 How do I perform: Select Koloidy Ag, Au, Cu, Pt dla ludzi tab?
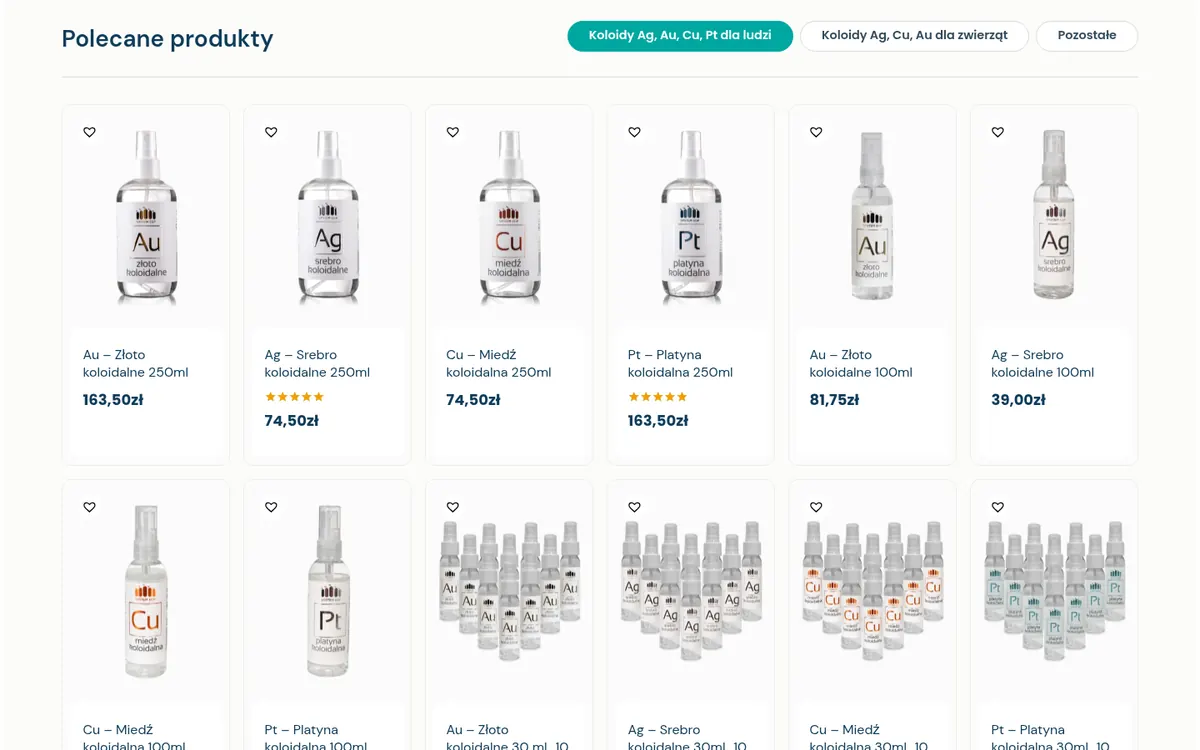click(x=680, y=36)
